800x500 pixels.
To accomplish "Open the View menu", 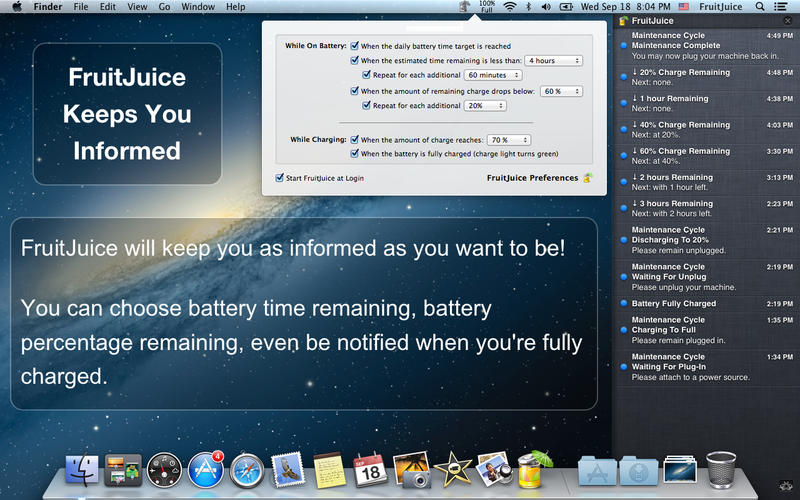I will tap(137, 7).
